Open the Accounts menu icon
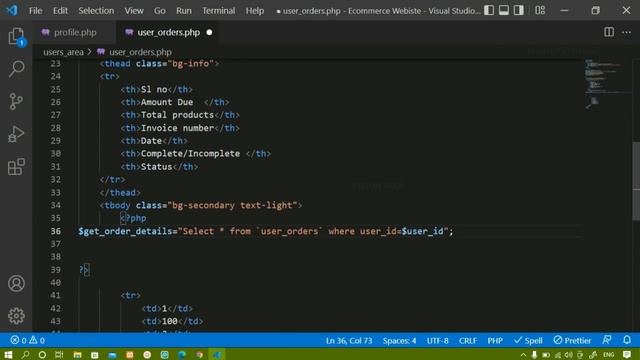The image size is (640, 360). click(16, 283)
